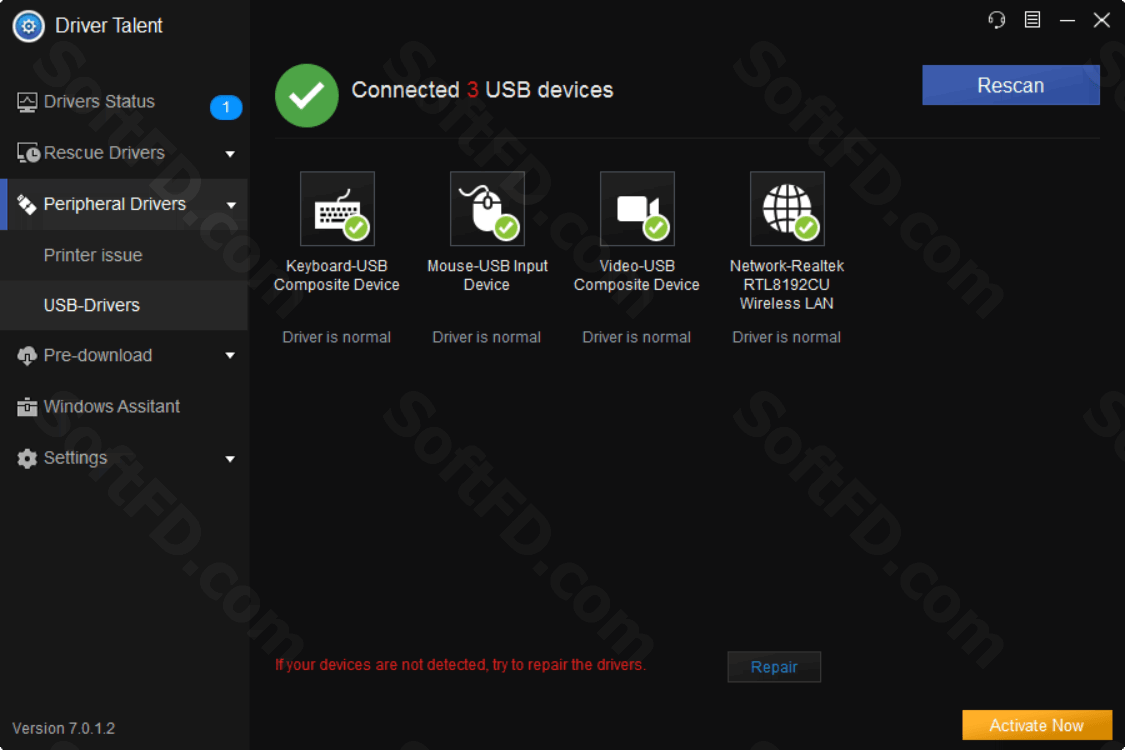Expand the Pre-download arrow
1125x750 pixels.
(x=230, y=355)
